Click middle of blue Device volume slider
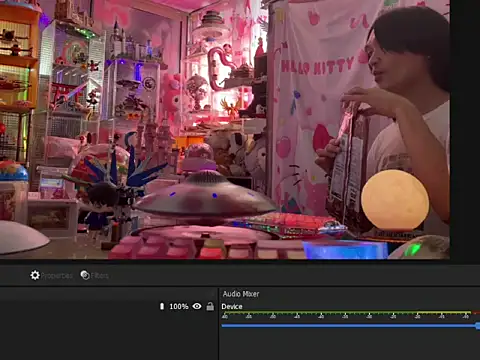The image size is (480, 360). tap(350, 325)
